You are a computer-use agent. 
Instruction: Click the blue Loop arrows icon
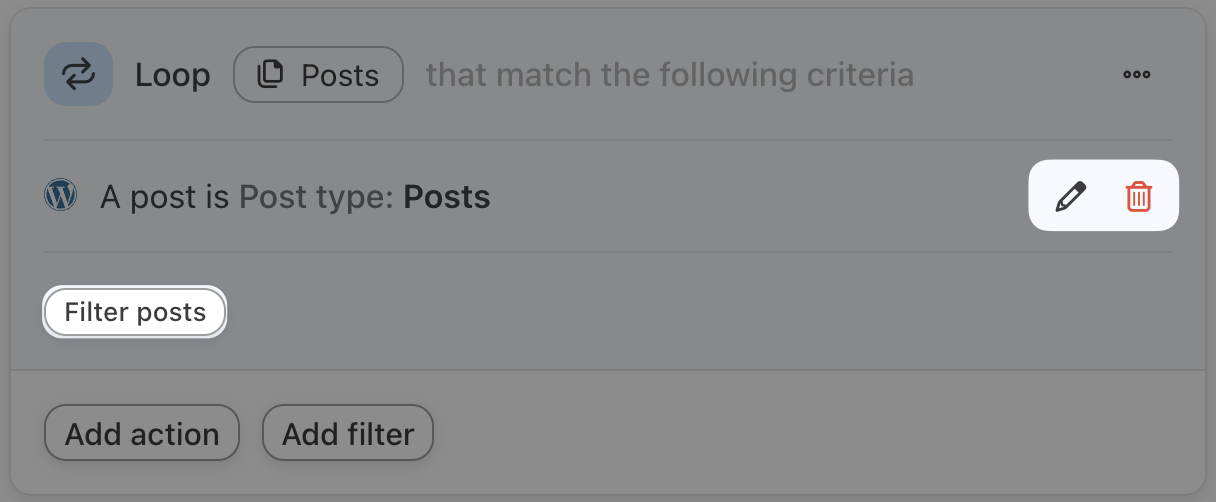[x=78, y=75]
